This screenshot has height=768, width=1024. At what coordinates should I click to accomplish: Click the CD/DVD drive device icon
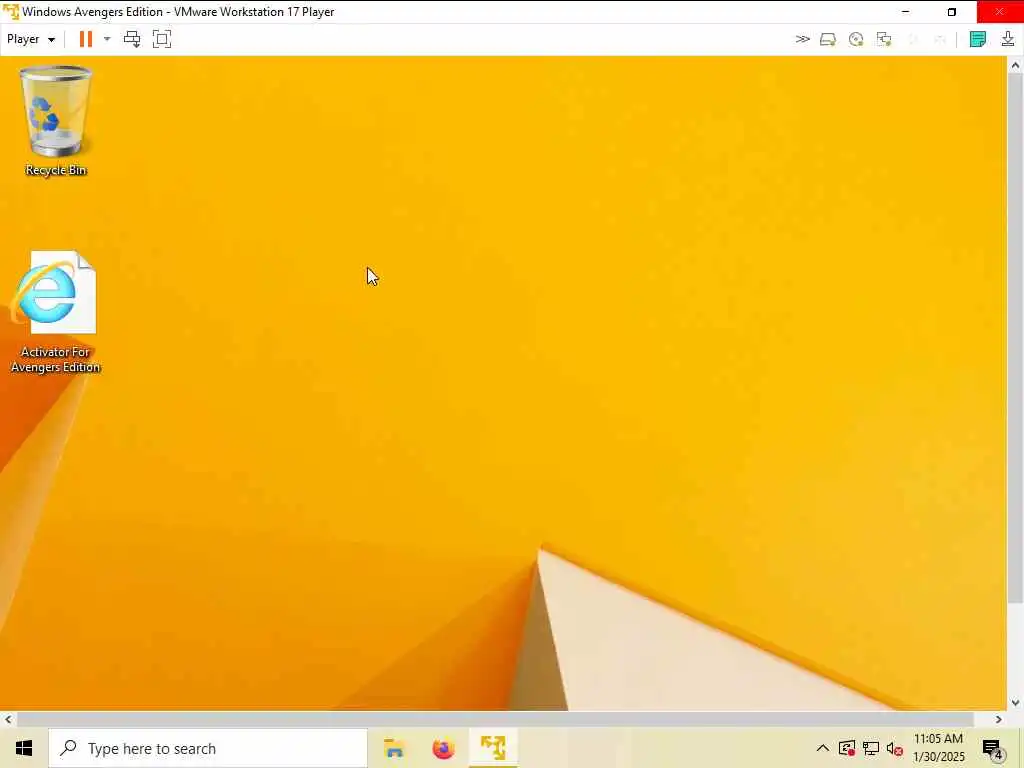[856, 39]
